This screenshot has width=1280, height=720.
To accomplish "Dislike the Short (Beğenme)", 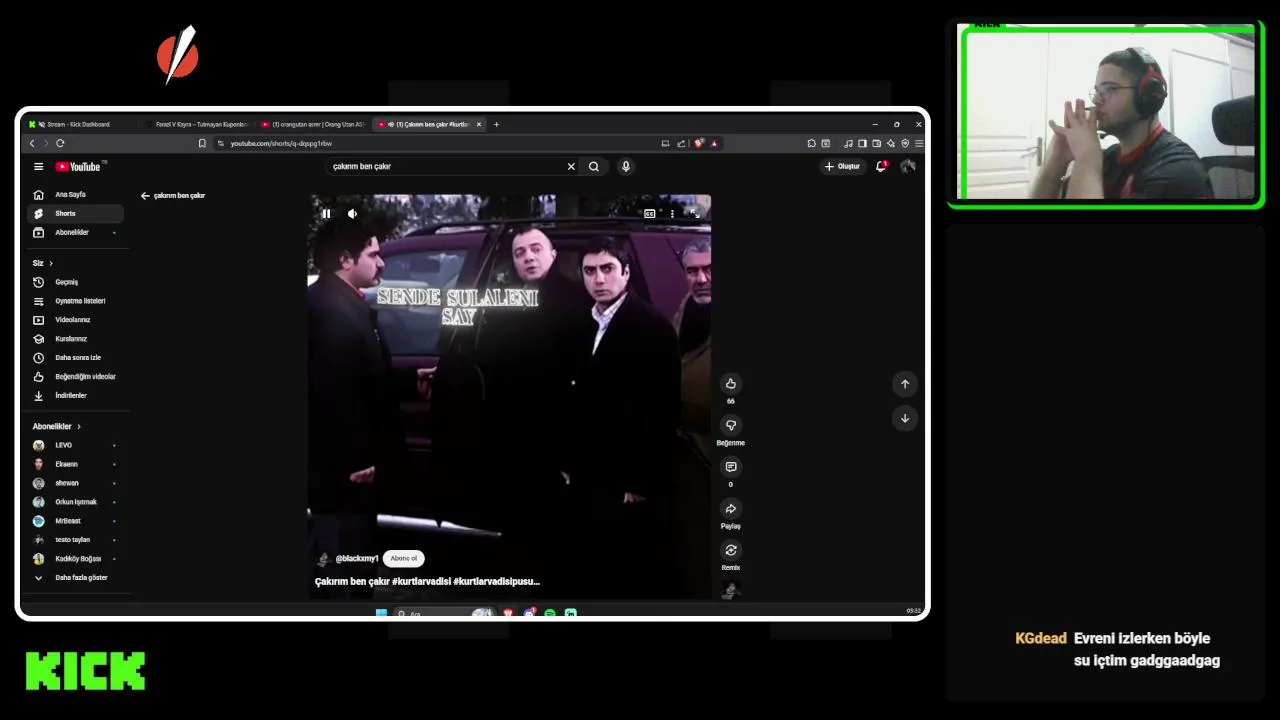I will tap(730, 425).
